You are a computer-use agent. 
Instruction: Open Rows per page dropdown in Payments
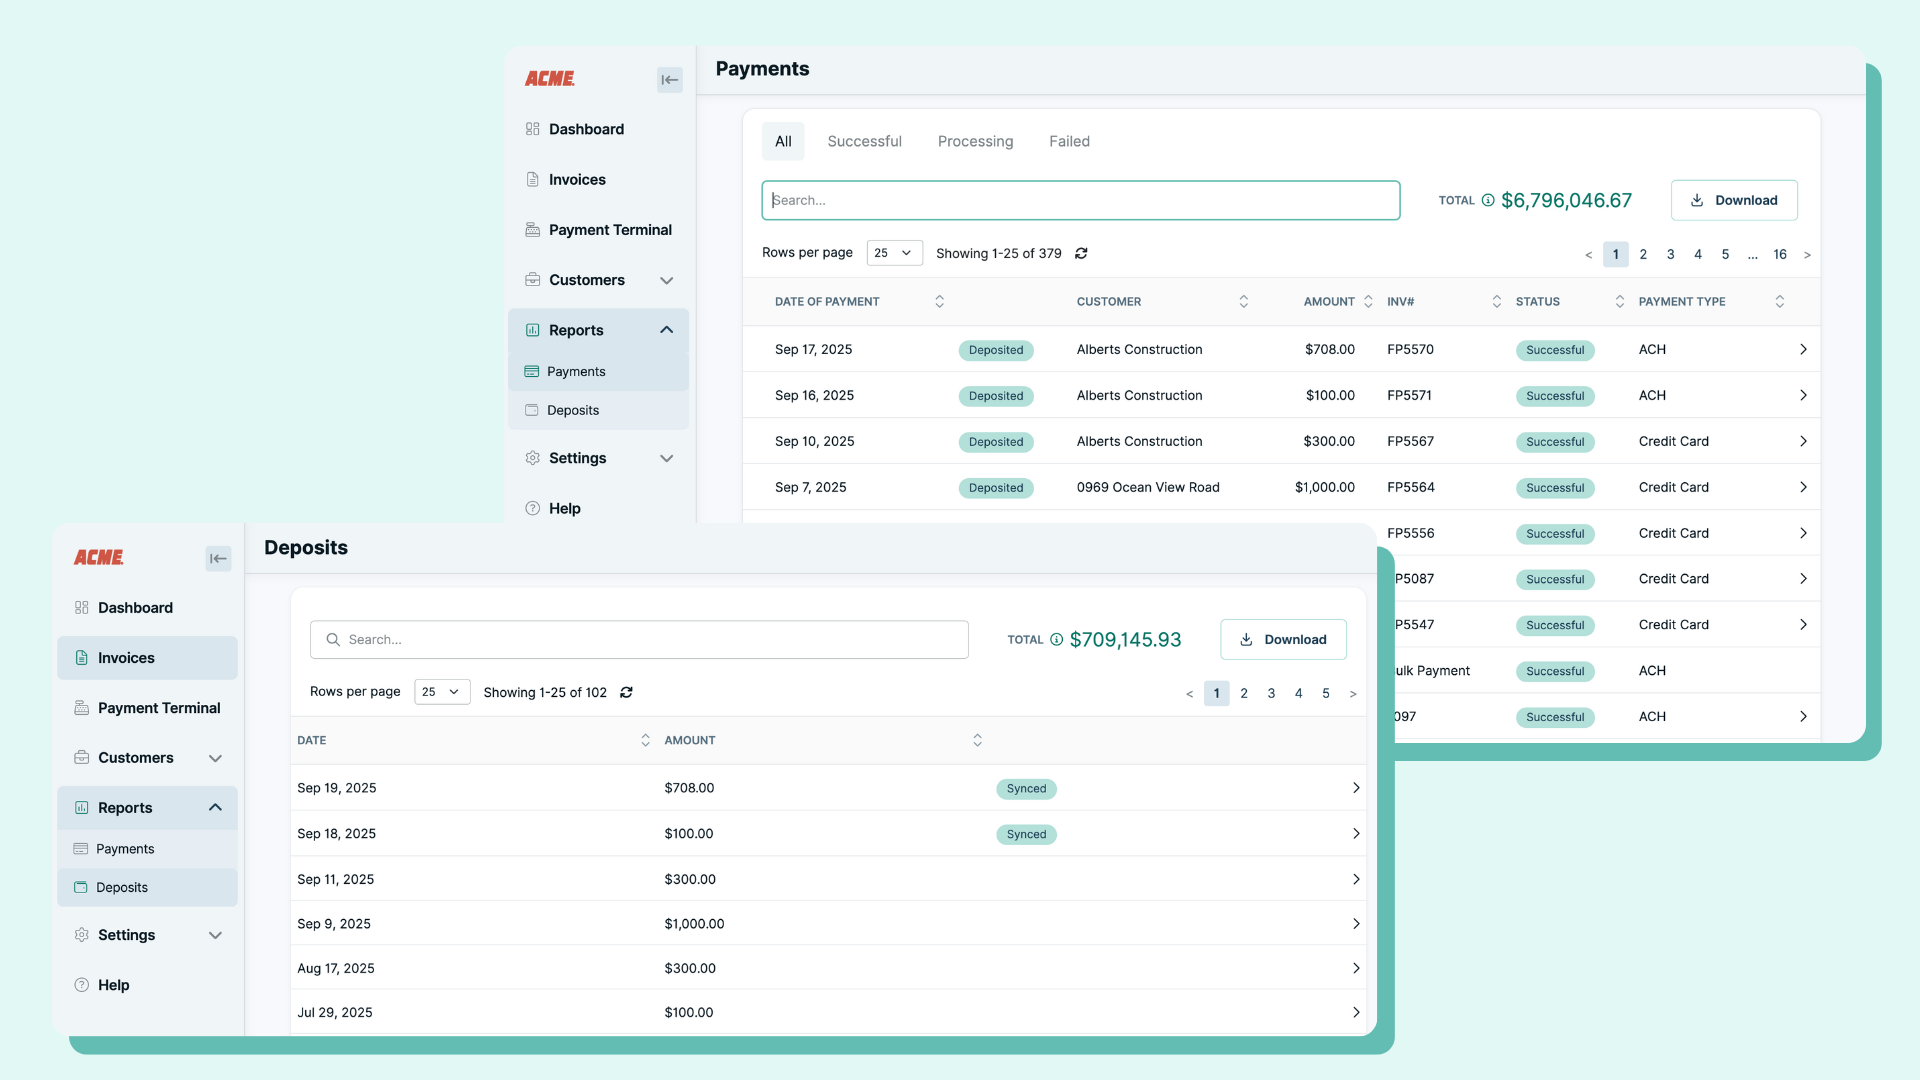(894, 253)
